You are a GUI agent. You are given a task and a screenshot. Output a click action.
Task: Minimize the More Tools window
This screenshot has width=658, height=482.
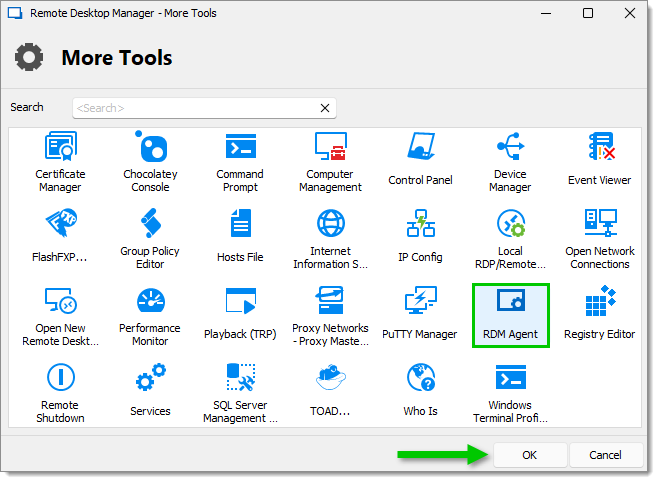546,13
